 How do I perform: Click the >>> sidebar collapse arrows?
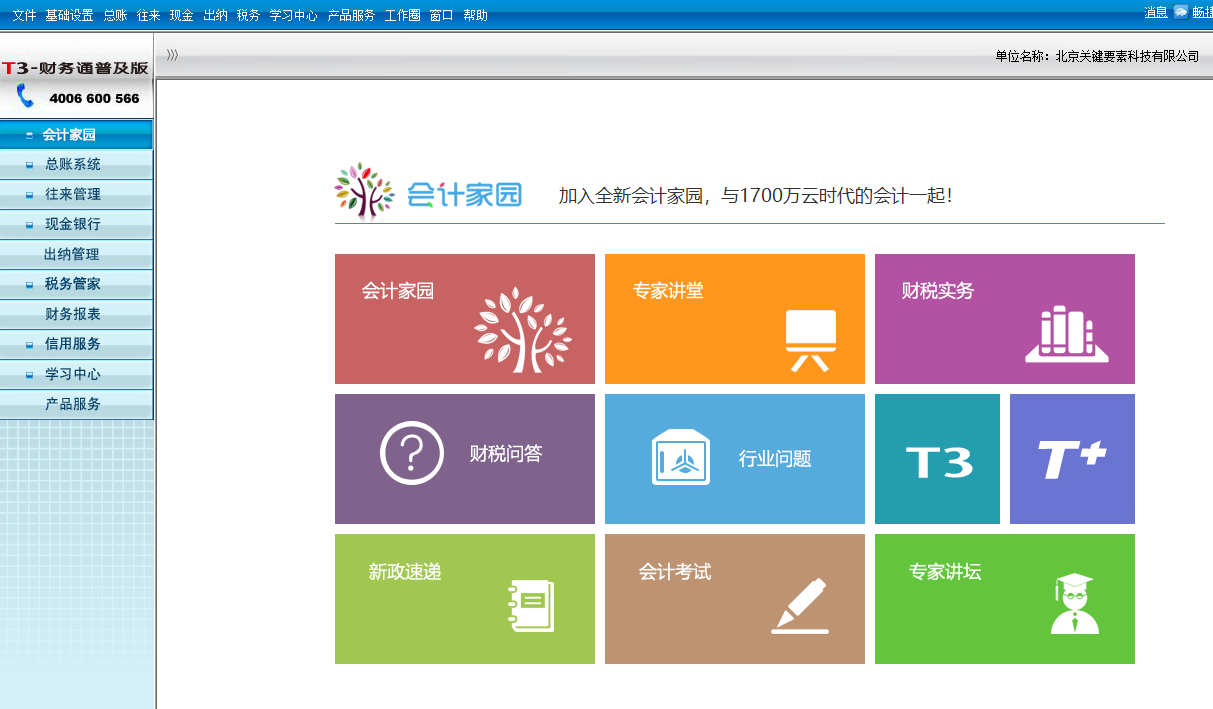172,55
